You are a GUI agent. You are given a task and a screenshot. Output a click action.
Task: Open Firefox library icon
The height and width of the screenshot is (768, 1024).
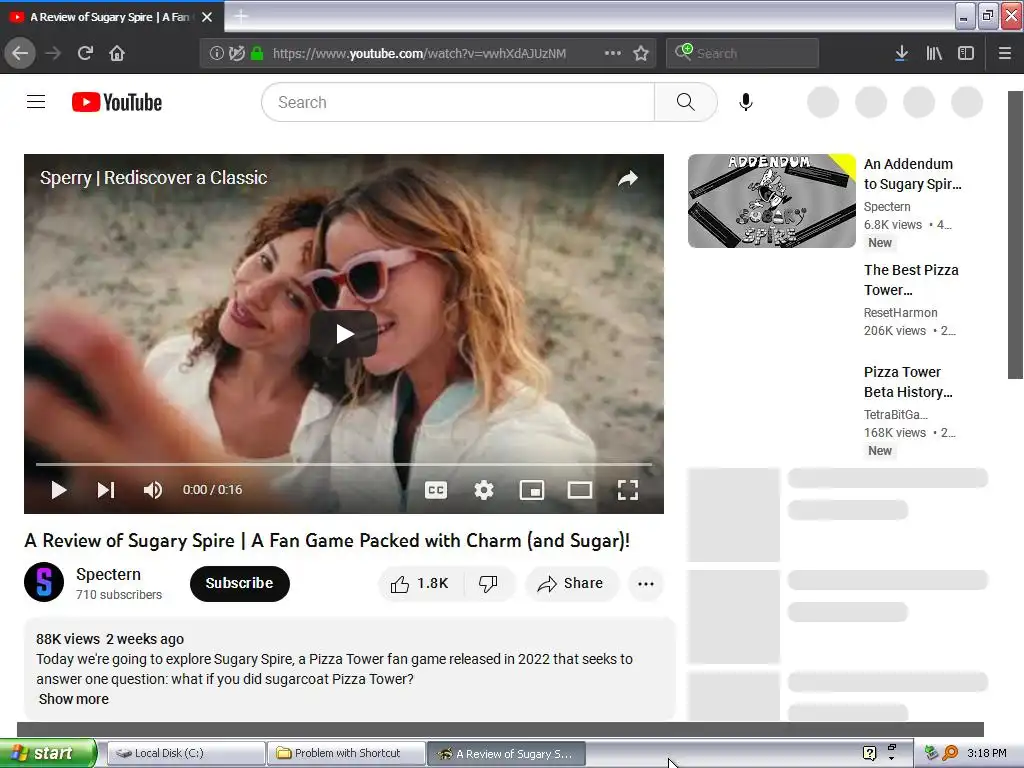click(x=934, y=54)
